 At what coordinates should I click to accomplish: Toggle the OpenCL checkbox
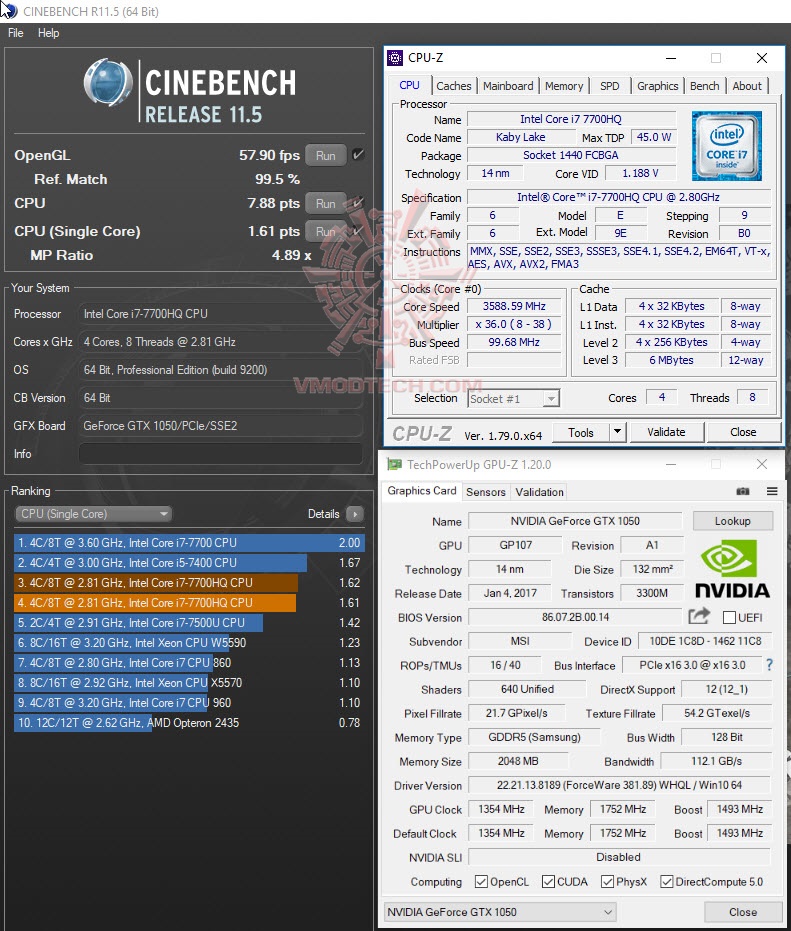tap(482, 881)
